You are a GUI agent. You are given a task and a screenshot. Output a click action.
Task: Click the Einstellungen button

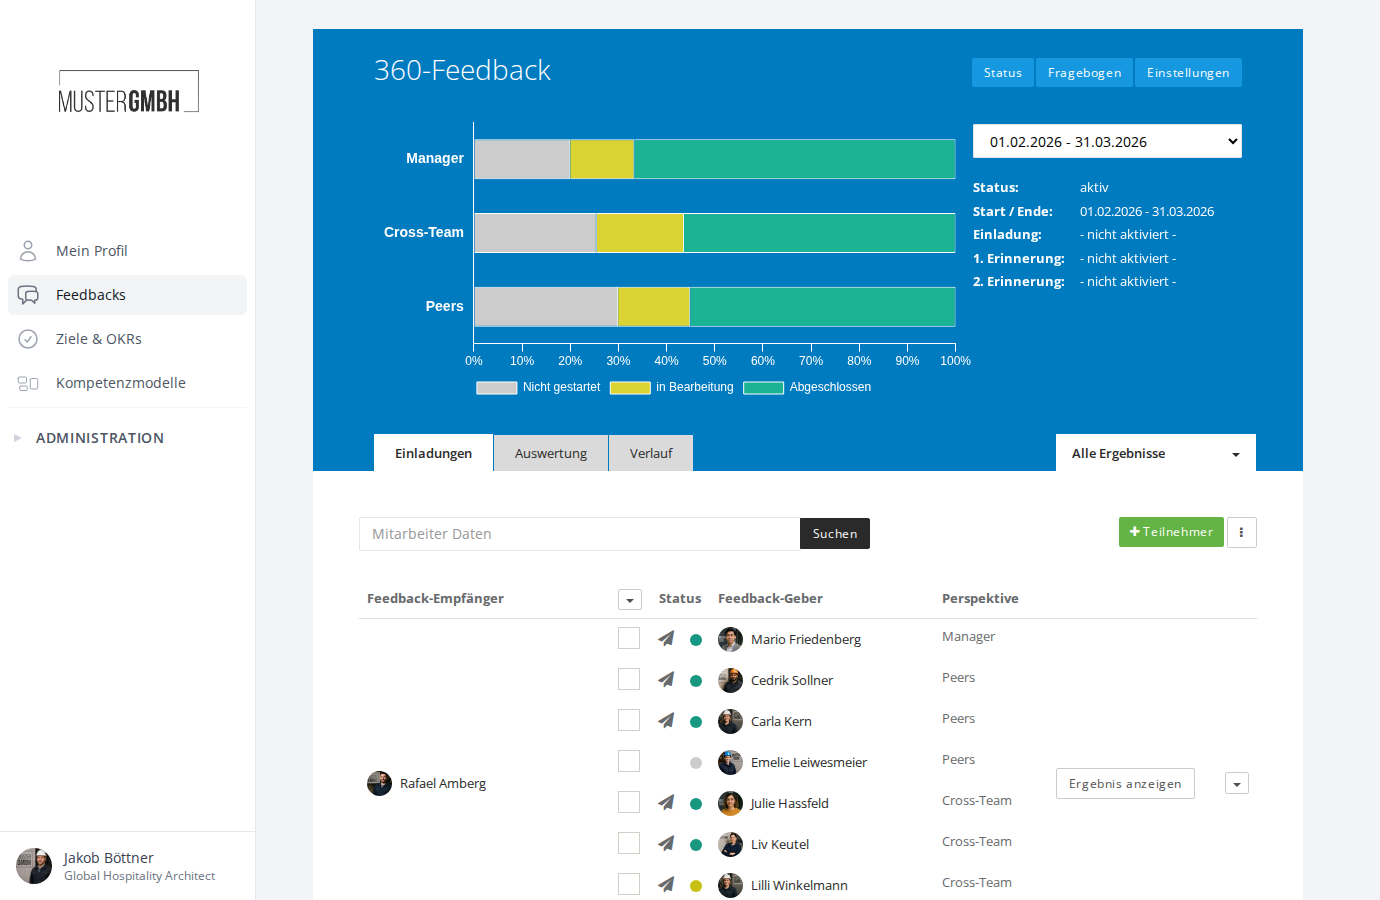(1188, 72)
